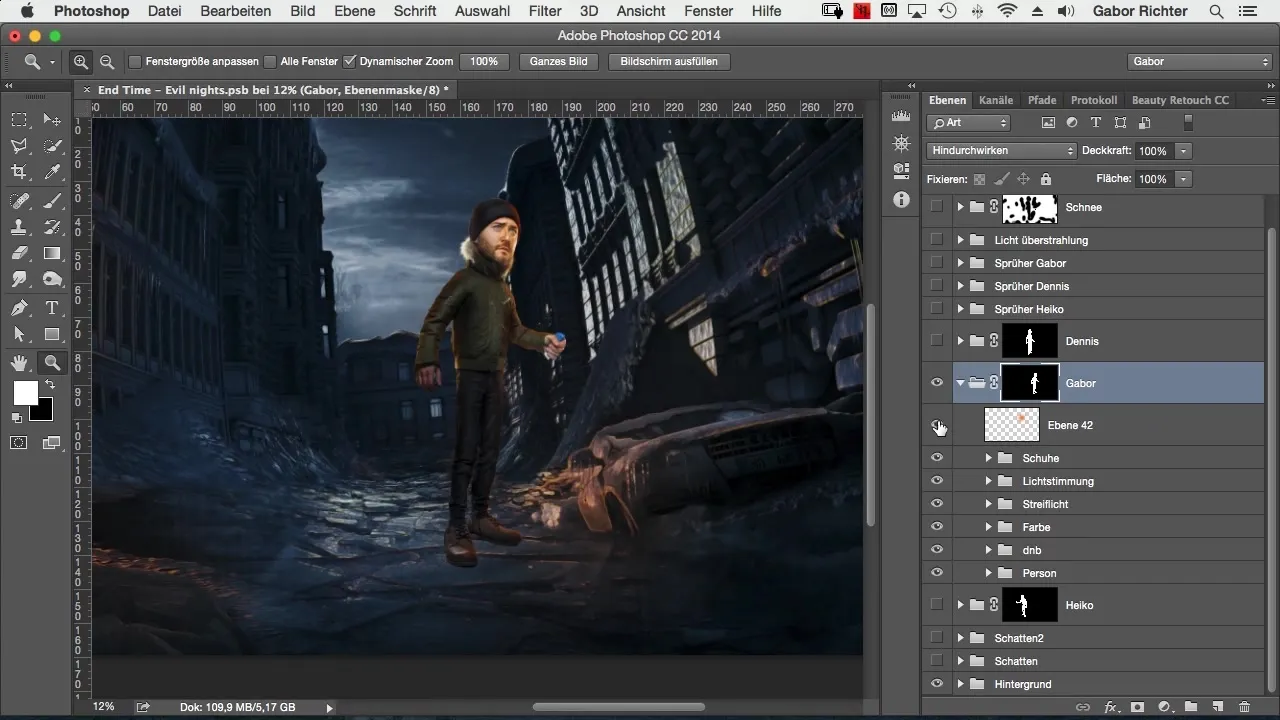Open the Ebene menu
This screenshot has height=720, width=1280.
[355, 11]
